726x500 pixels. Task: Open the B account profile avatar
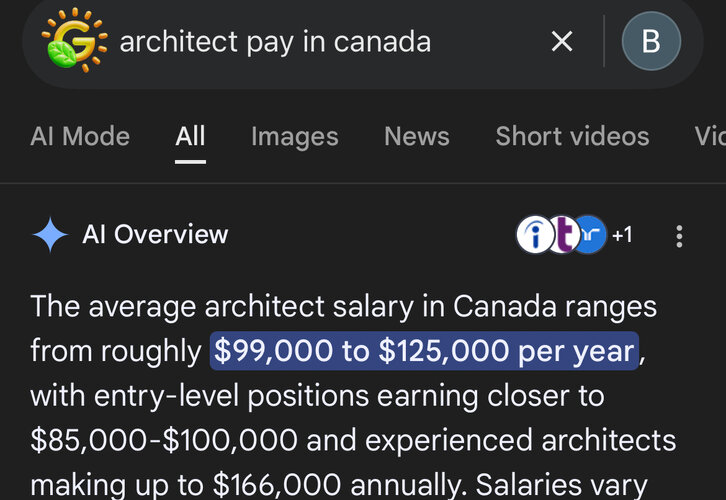[651, 41]
